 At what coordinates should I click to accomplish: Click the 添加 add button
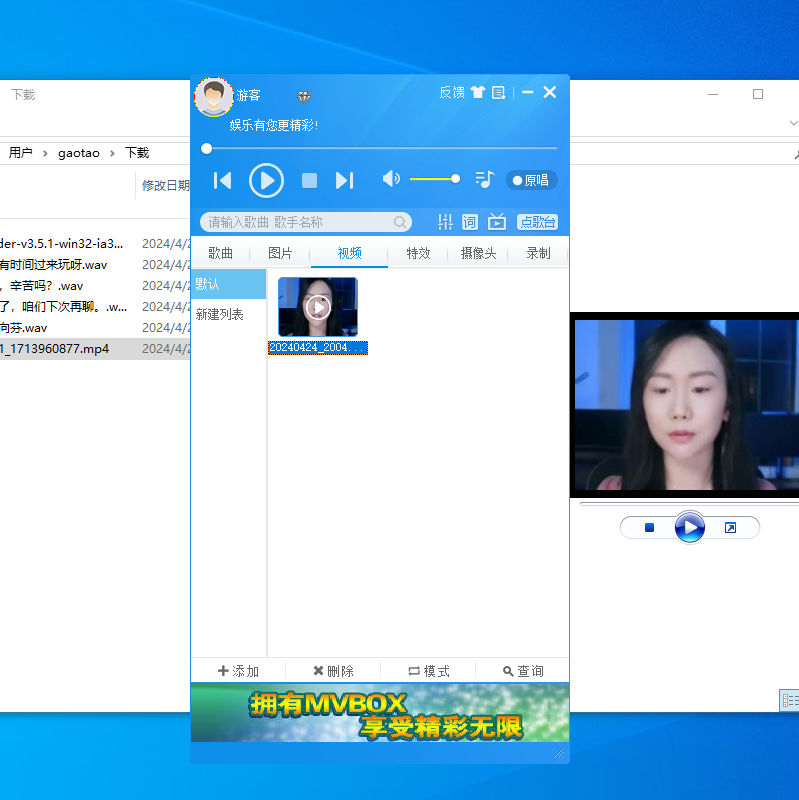coord(238,671)
